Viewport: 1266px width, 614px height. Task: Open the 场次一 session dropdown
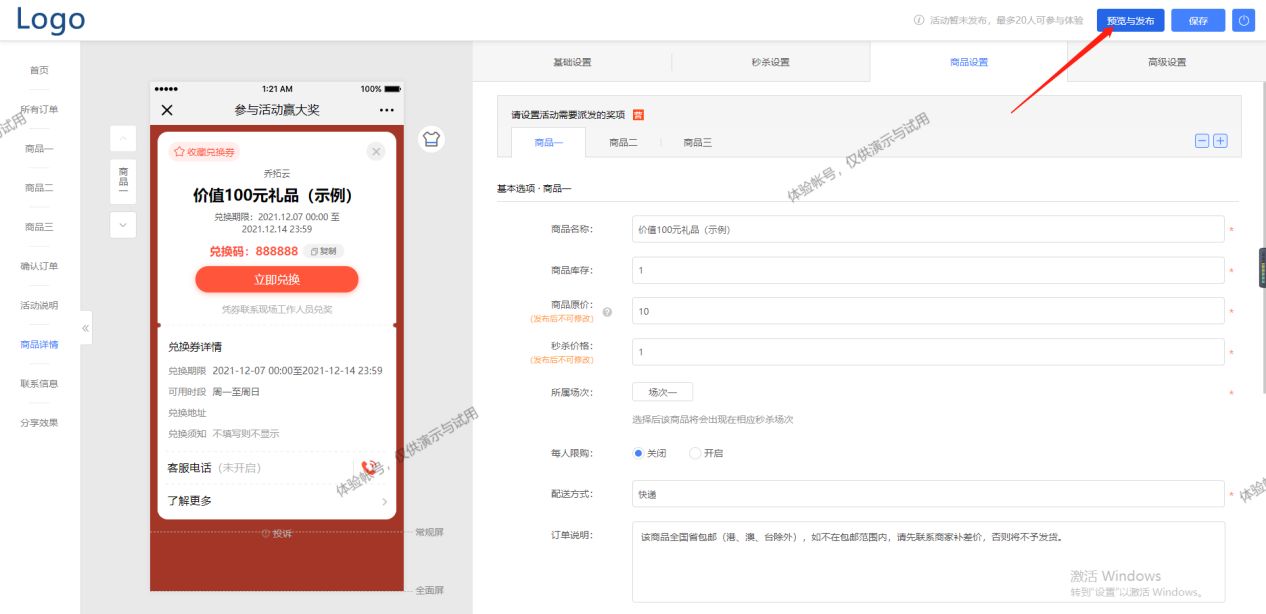[x=660, y=391]
